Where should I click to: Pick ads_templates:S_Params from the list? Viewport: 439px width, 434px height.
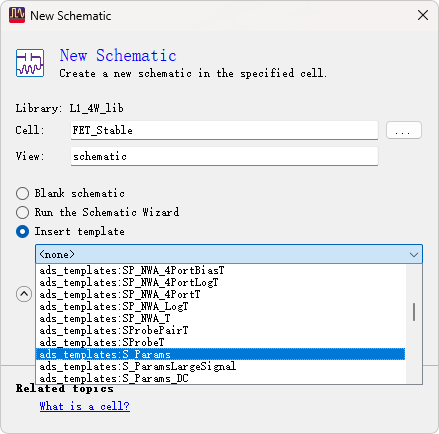click(220, 354)
